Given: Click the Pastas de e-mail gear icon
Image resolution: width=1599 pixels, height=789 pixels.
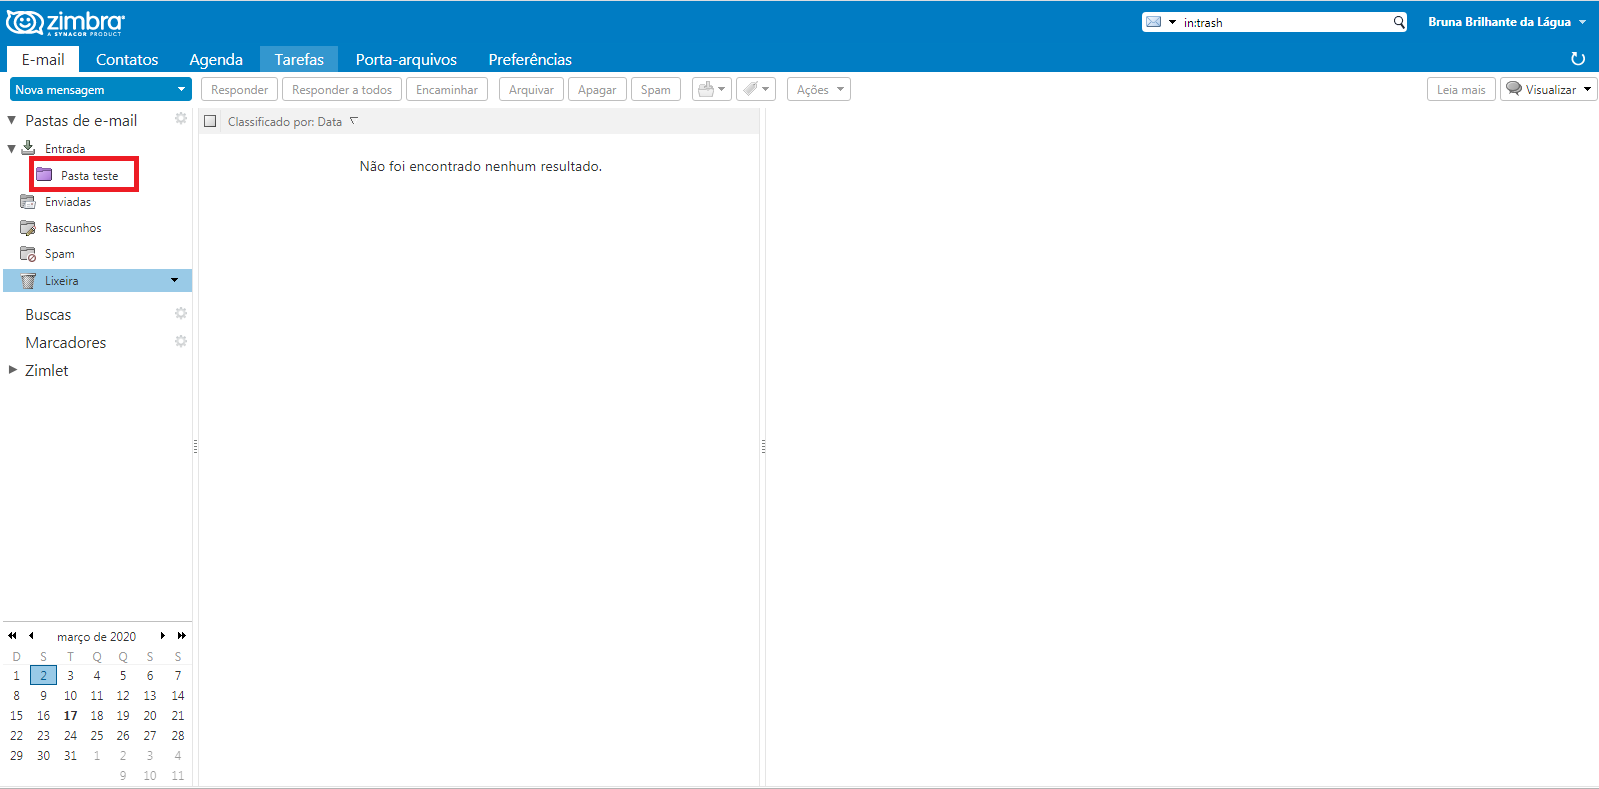Looking at the screenshot, I should [x=181, y=119].
